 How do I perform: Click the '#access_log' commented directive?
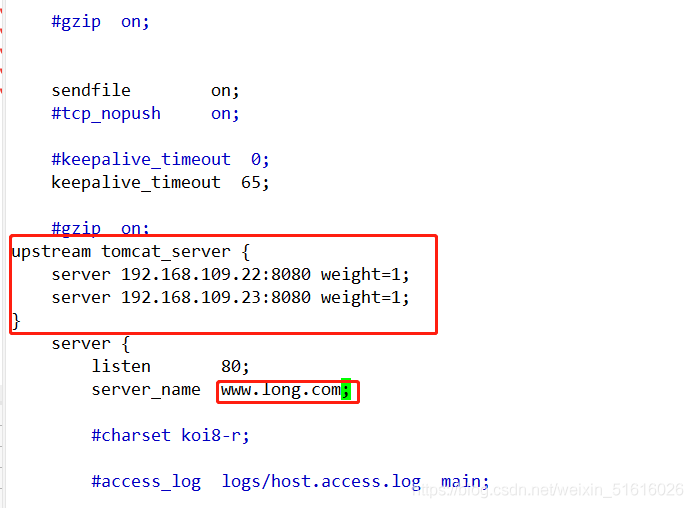point(146,481)
